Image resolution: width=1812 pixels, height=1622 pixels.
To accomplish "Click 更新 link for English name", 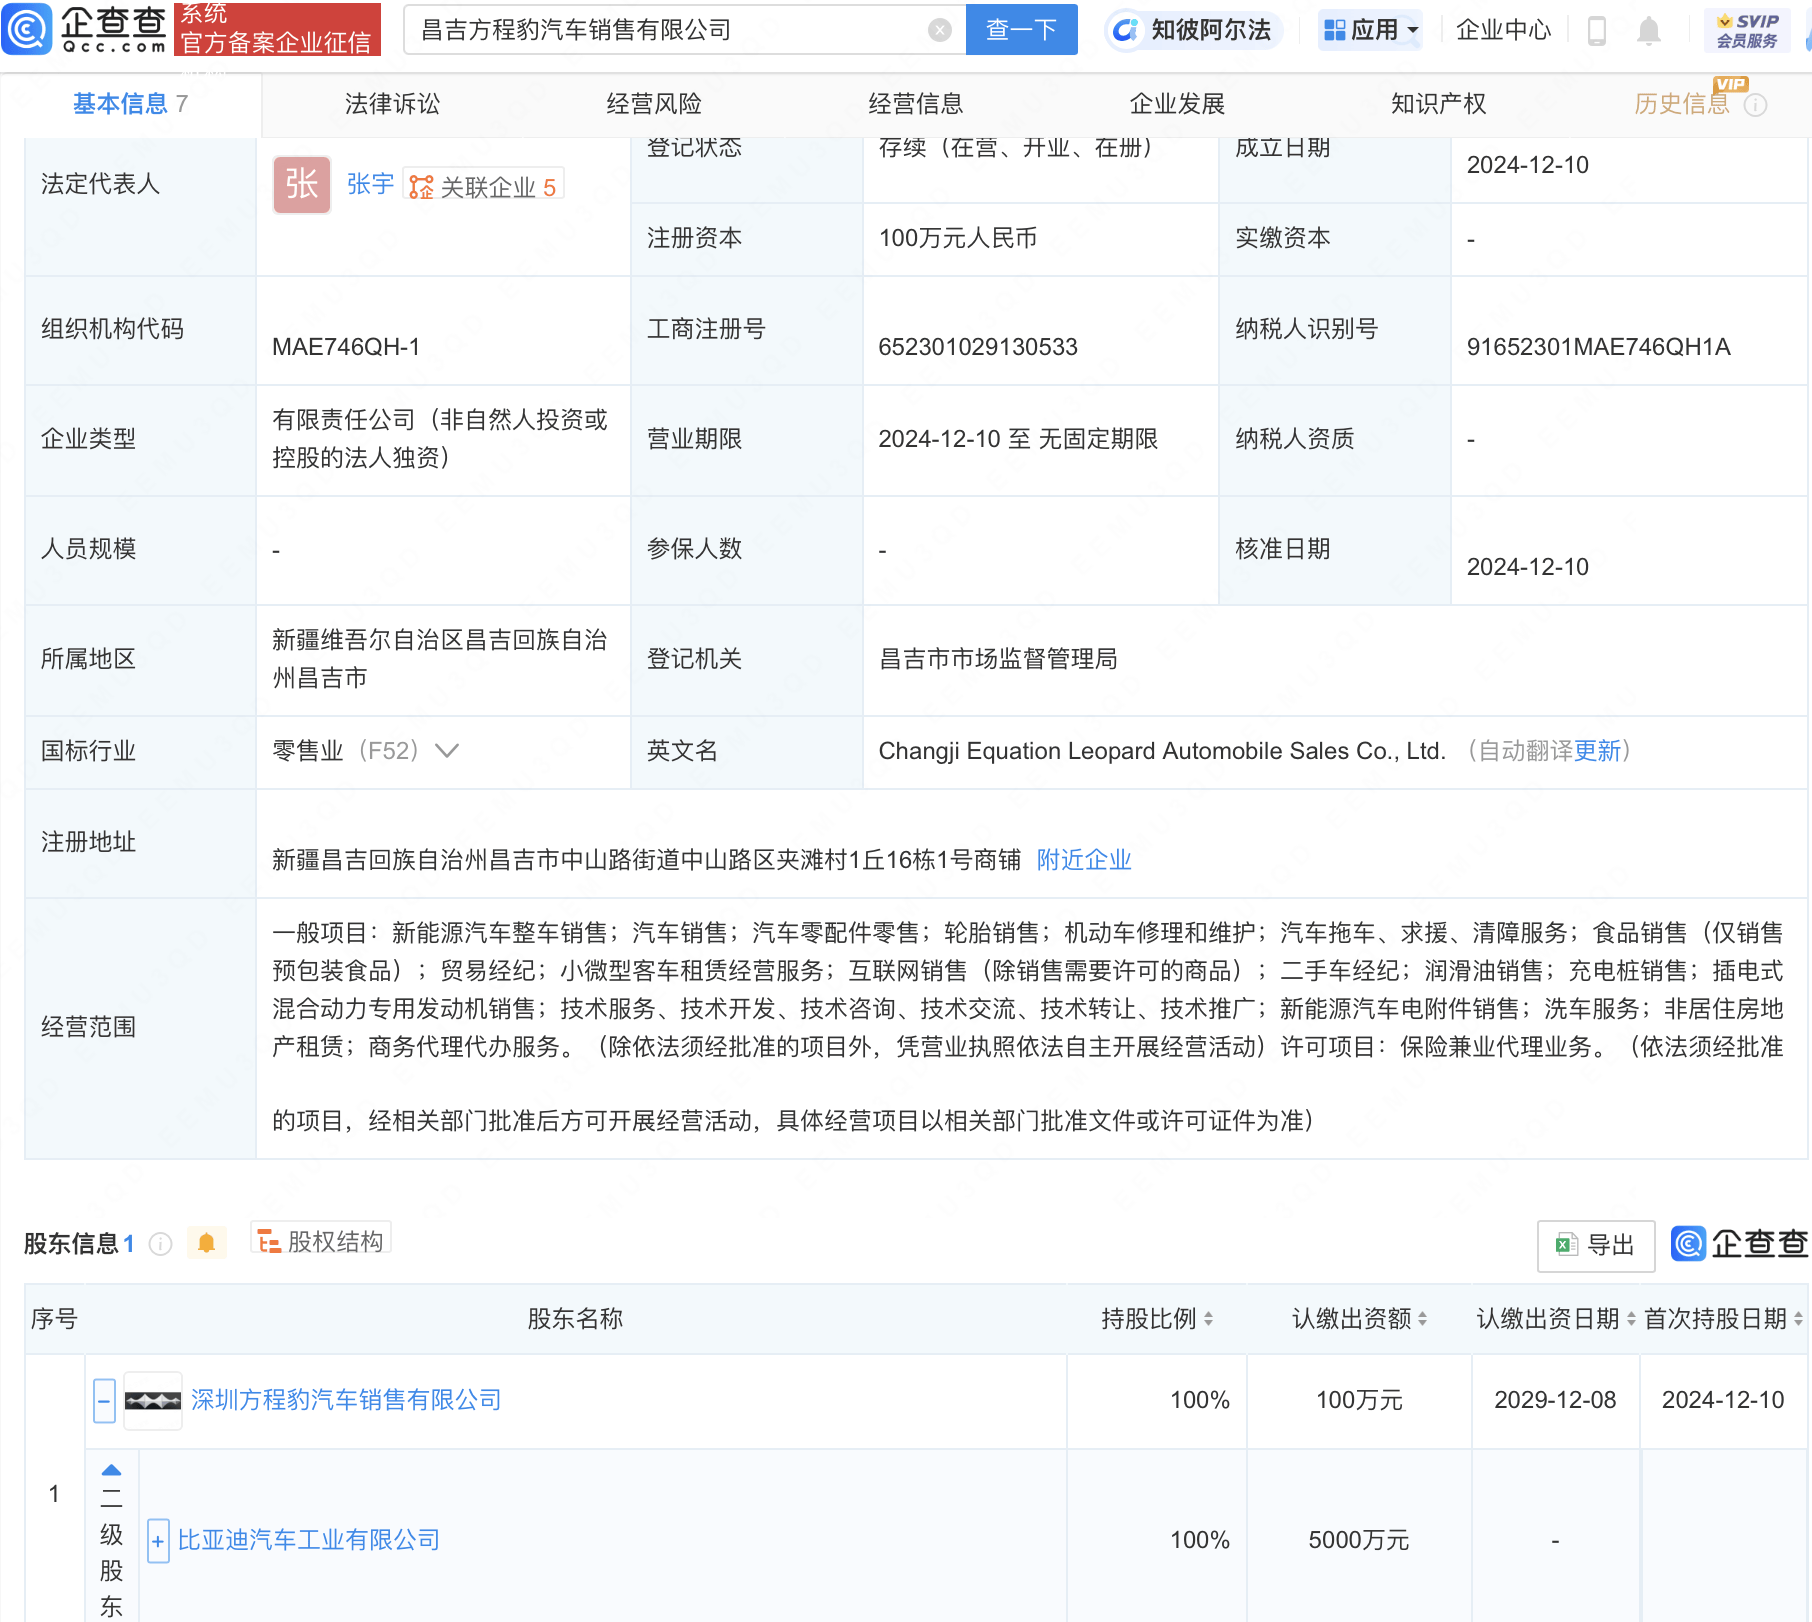I will click(1597, 751).
